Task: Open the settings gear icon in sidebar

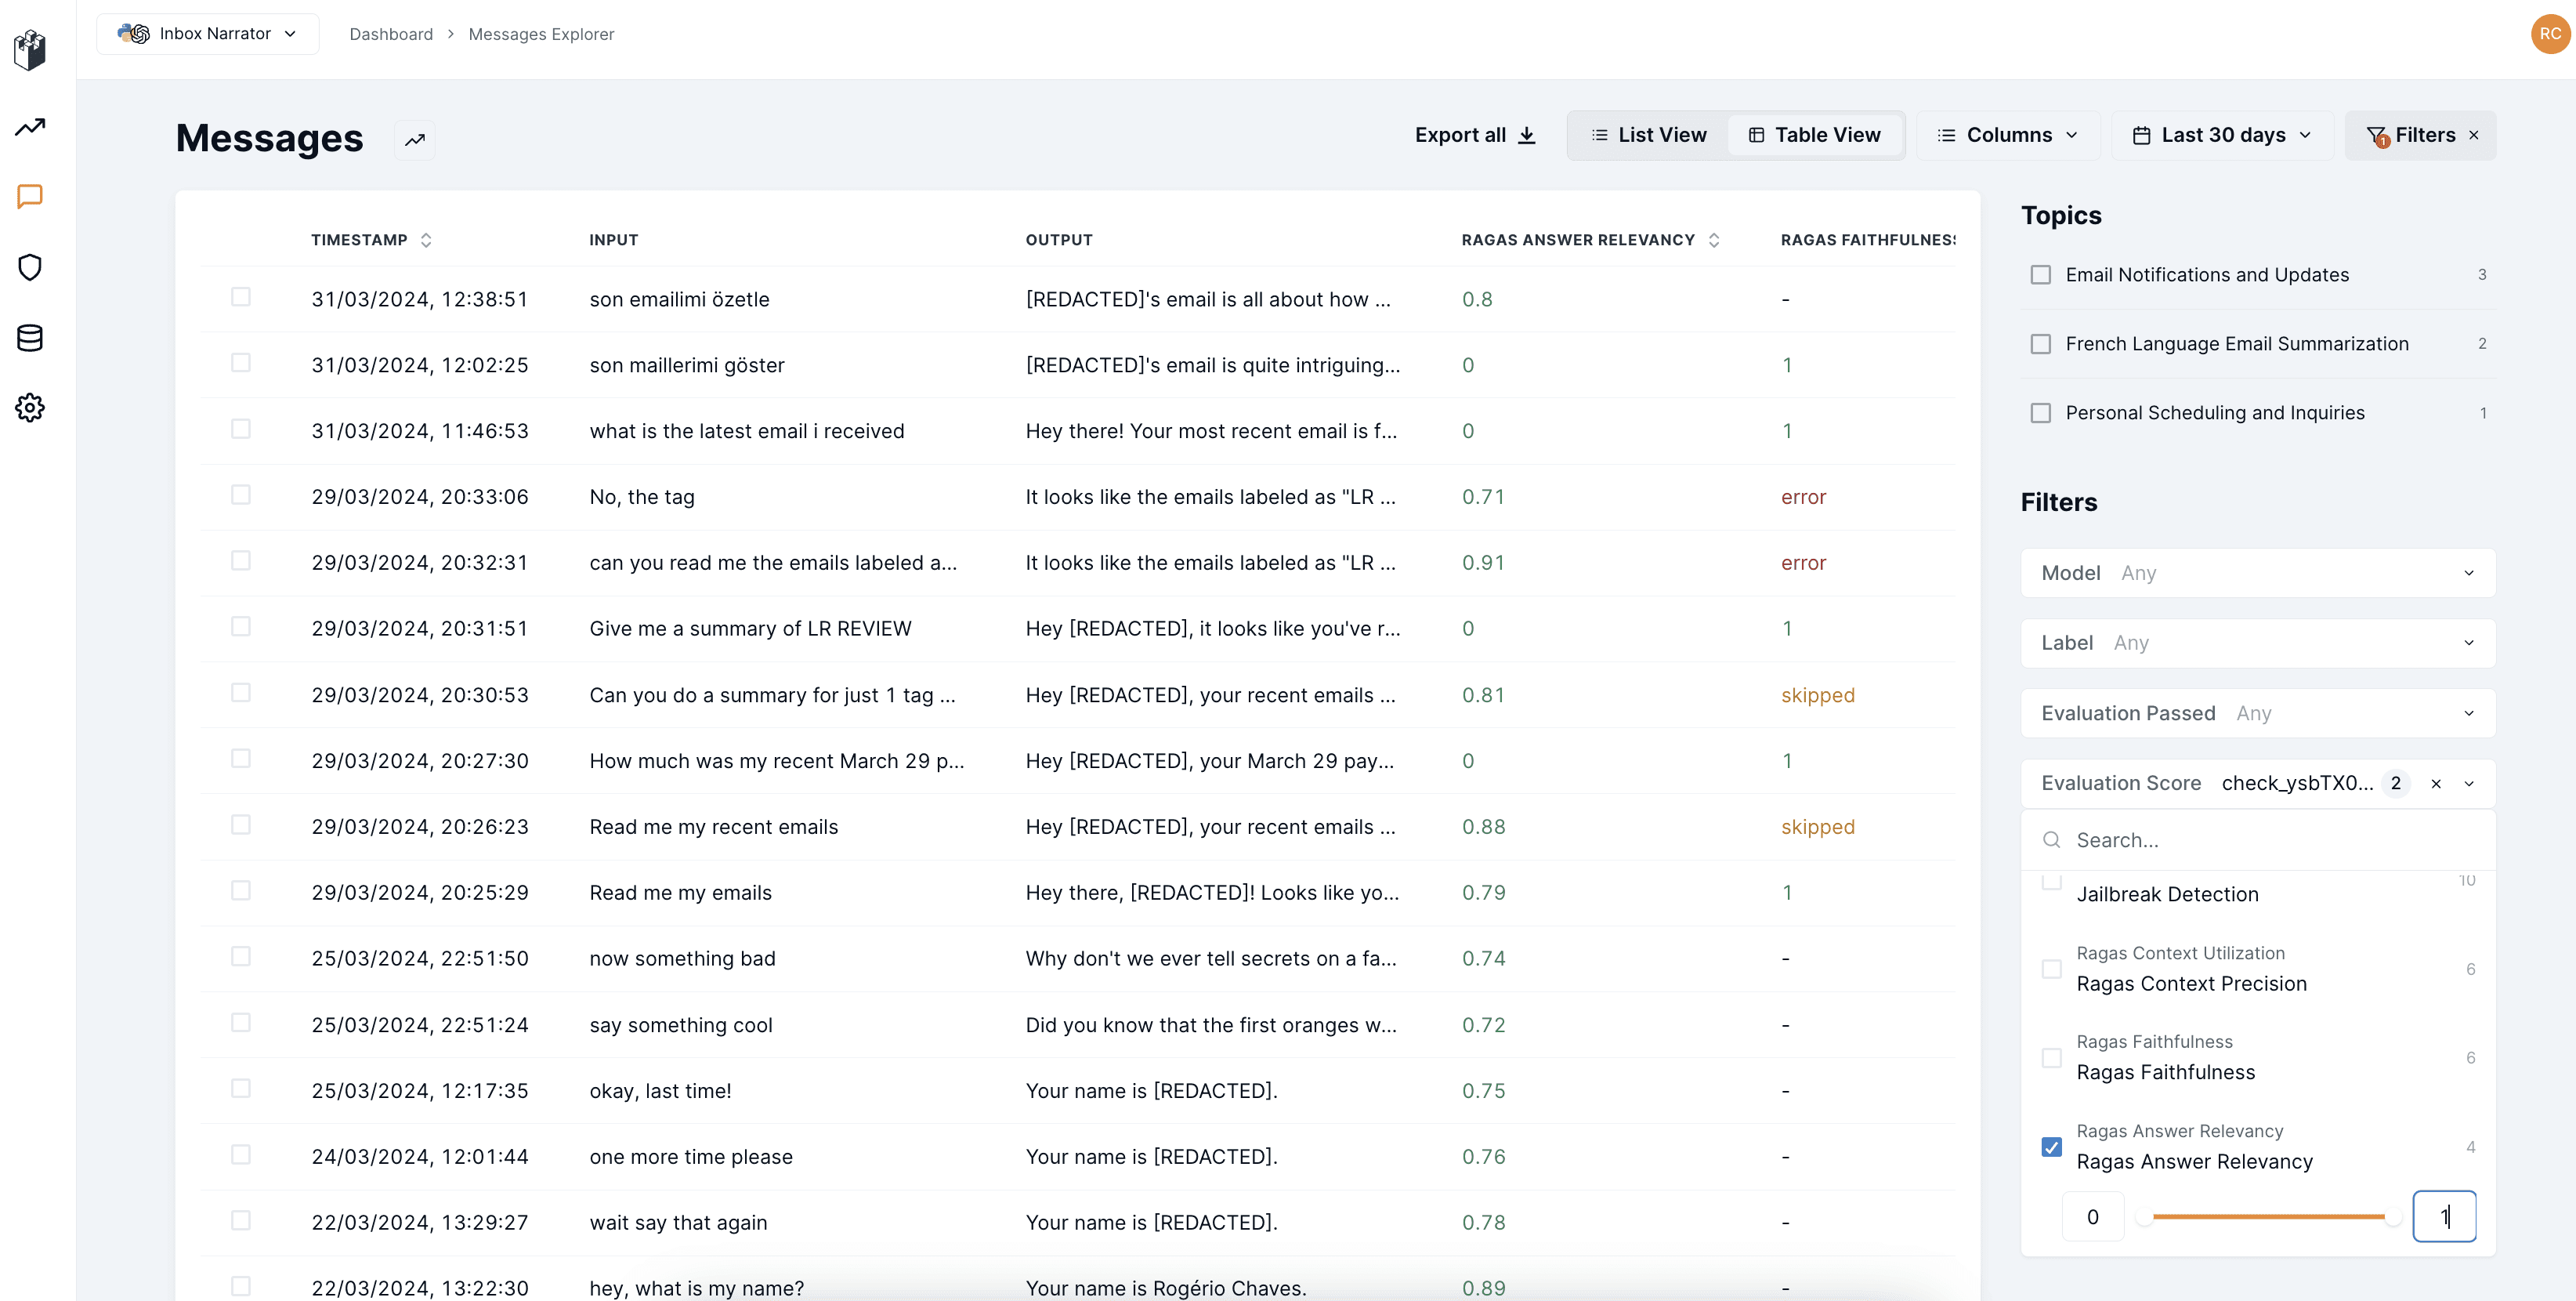Action: tap(30, 408)
